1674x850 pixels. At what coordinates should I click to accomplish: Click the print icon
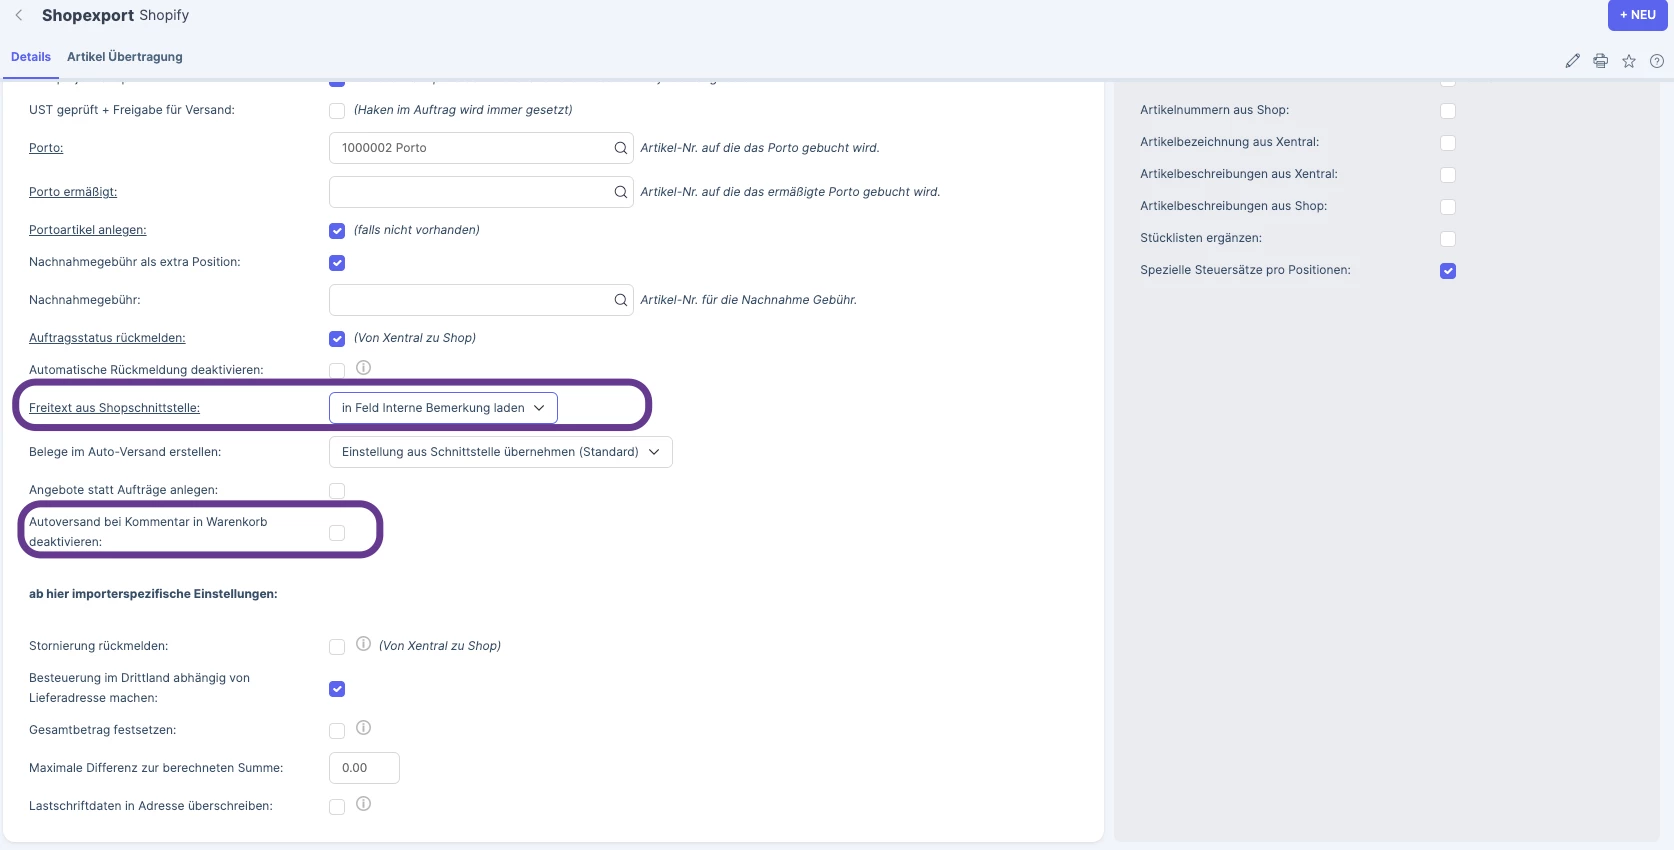1601,61
